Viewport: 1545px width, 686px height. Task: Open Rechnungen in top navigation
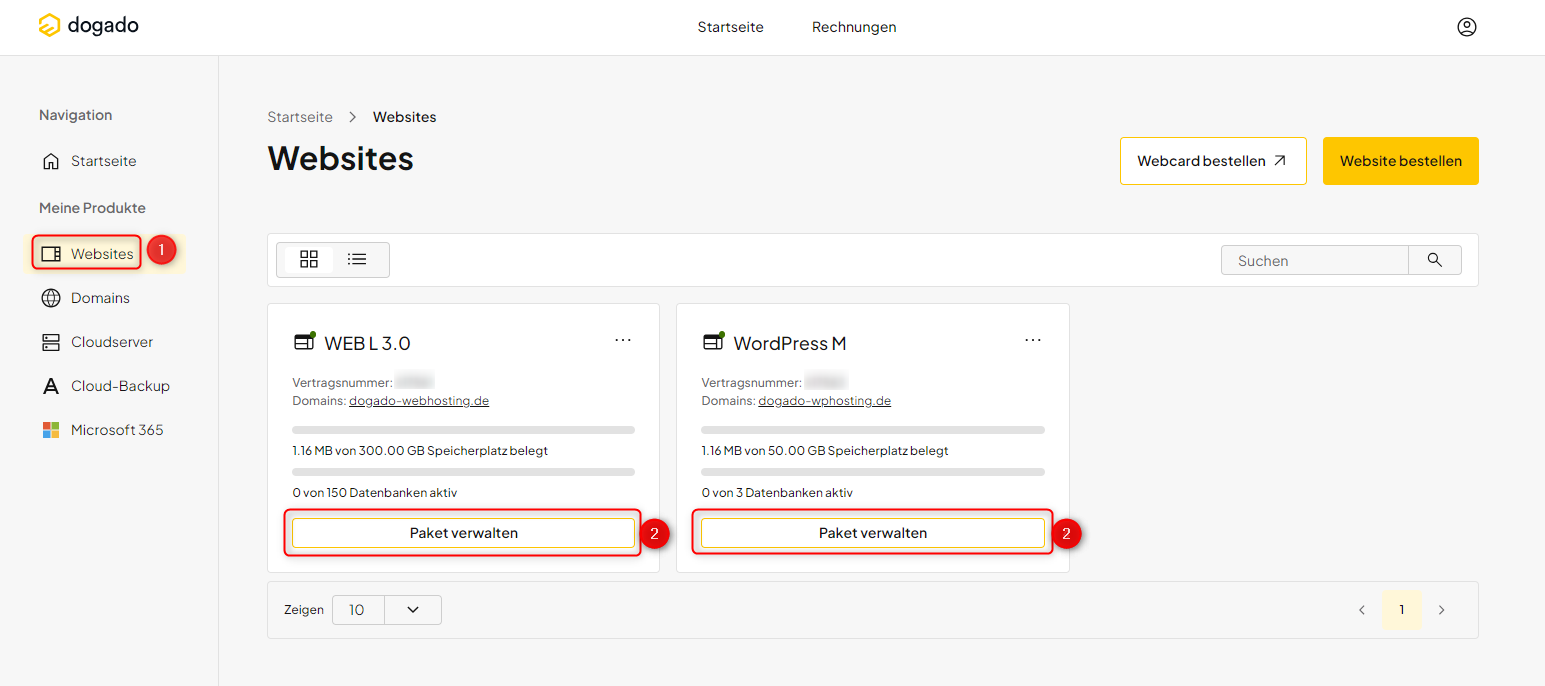854,27
